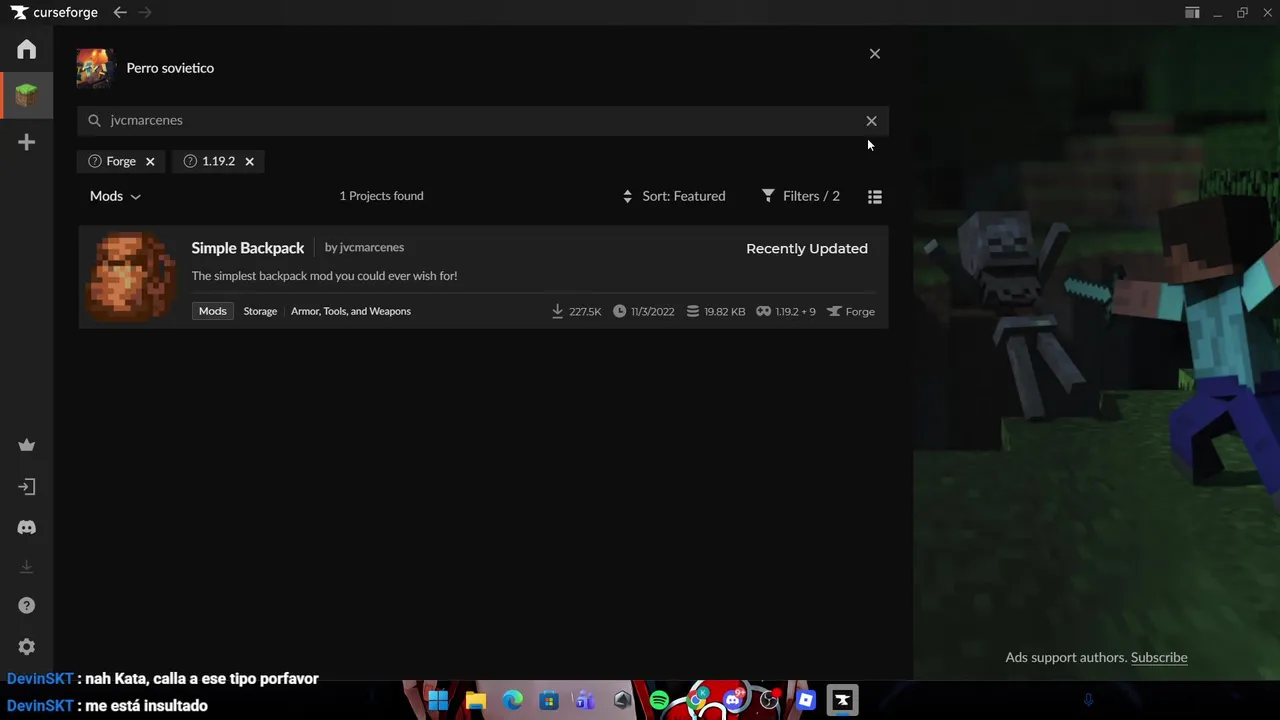Open Microsoft Store from taskbar
Screen dimensions: 1280x720
coord(549,701)
